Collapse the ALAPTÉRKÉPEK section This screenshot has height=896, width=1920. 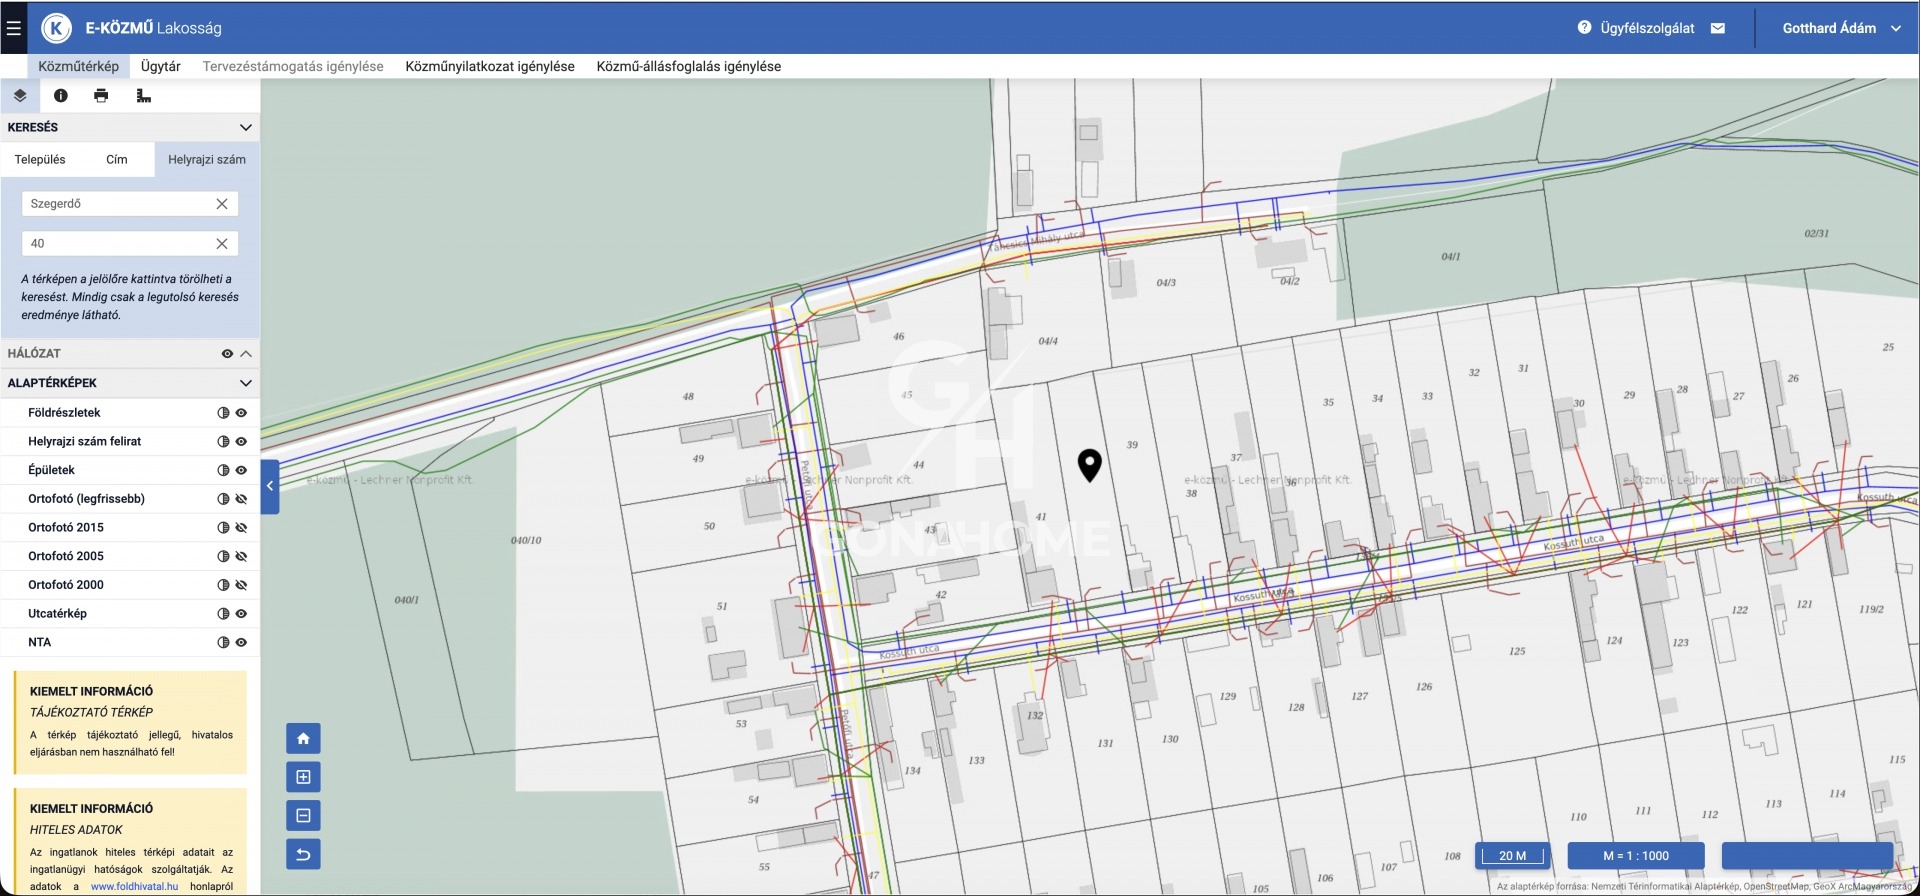tap(245, 383)
